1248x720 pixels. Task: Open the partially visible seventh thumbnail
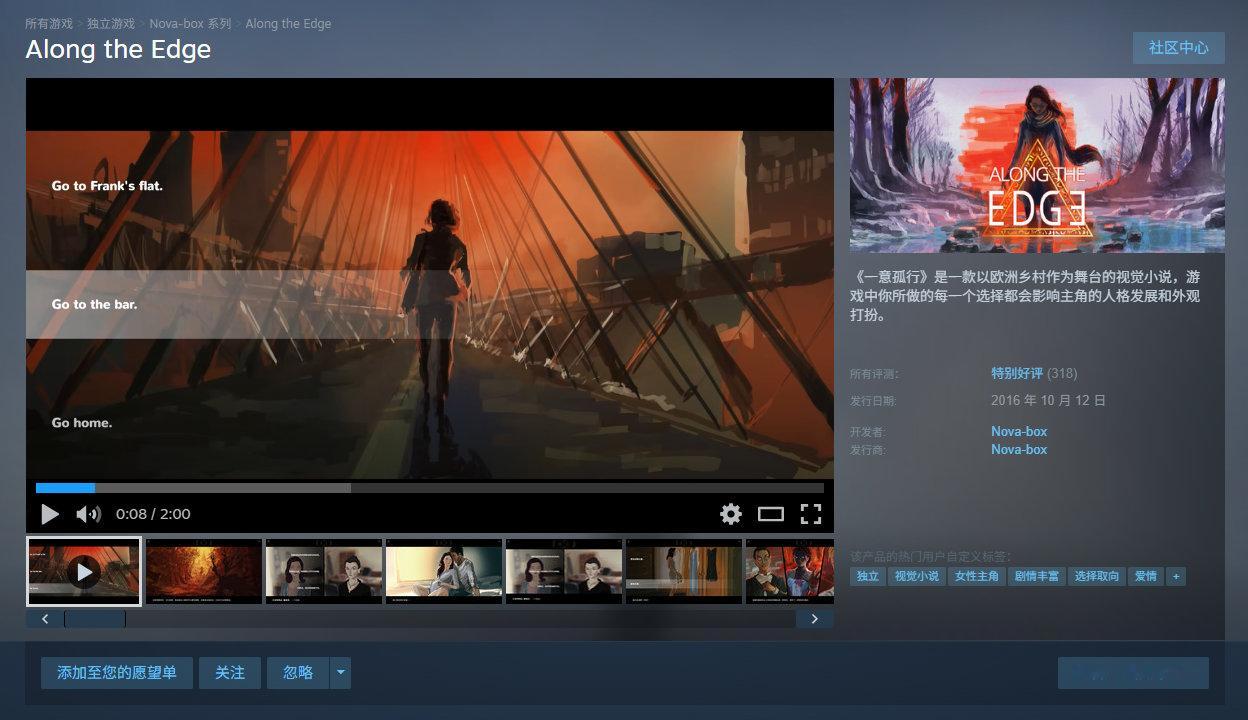(x=790, y=572)
